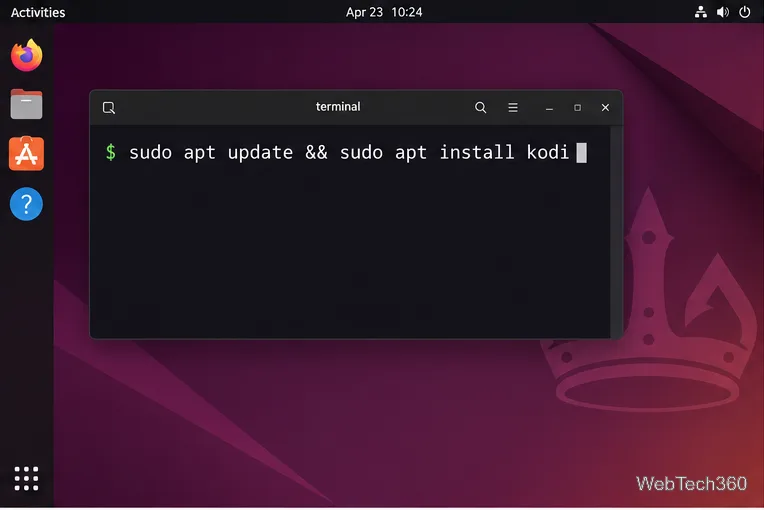Click the word kodi in the command
Viewport: 764px width, 510px height.
tap(548, 152)
